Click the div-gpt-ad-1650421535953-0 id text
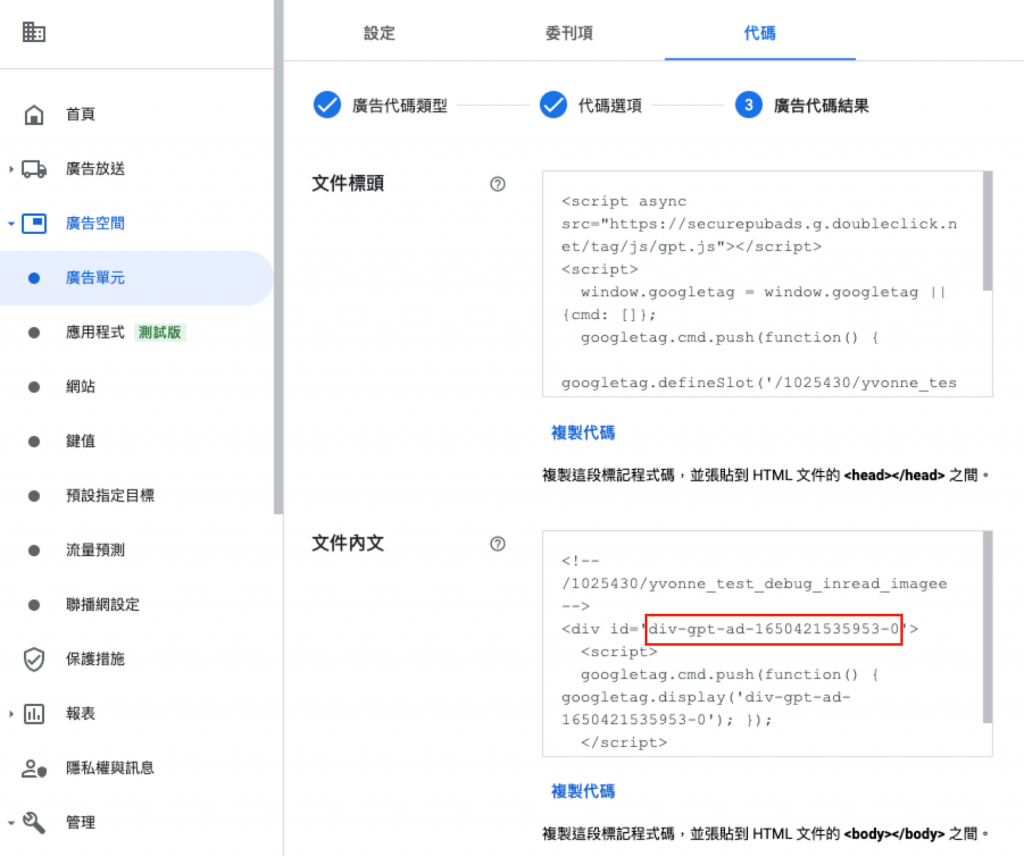 click(x=774, y=629)
